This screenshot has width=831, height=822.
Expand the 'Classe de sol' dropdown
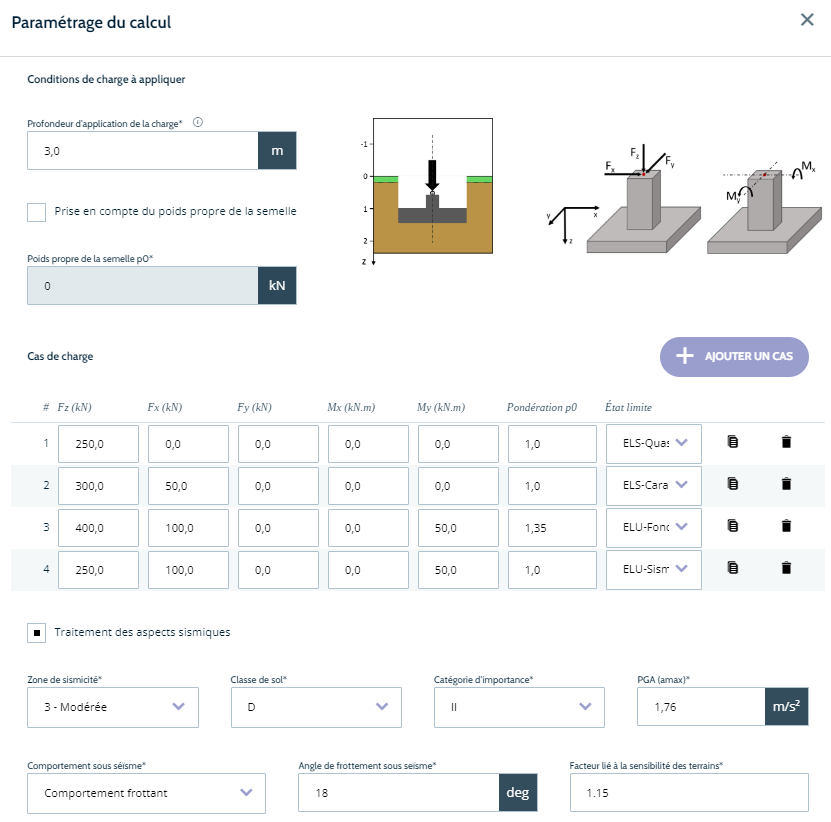(315, 707)
